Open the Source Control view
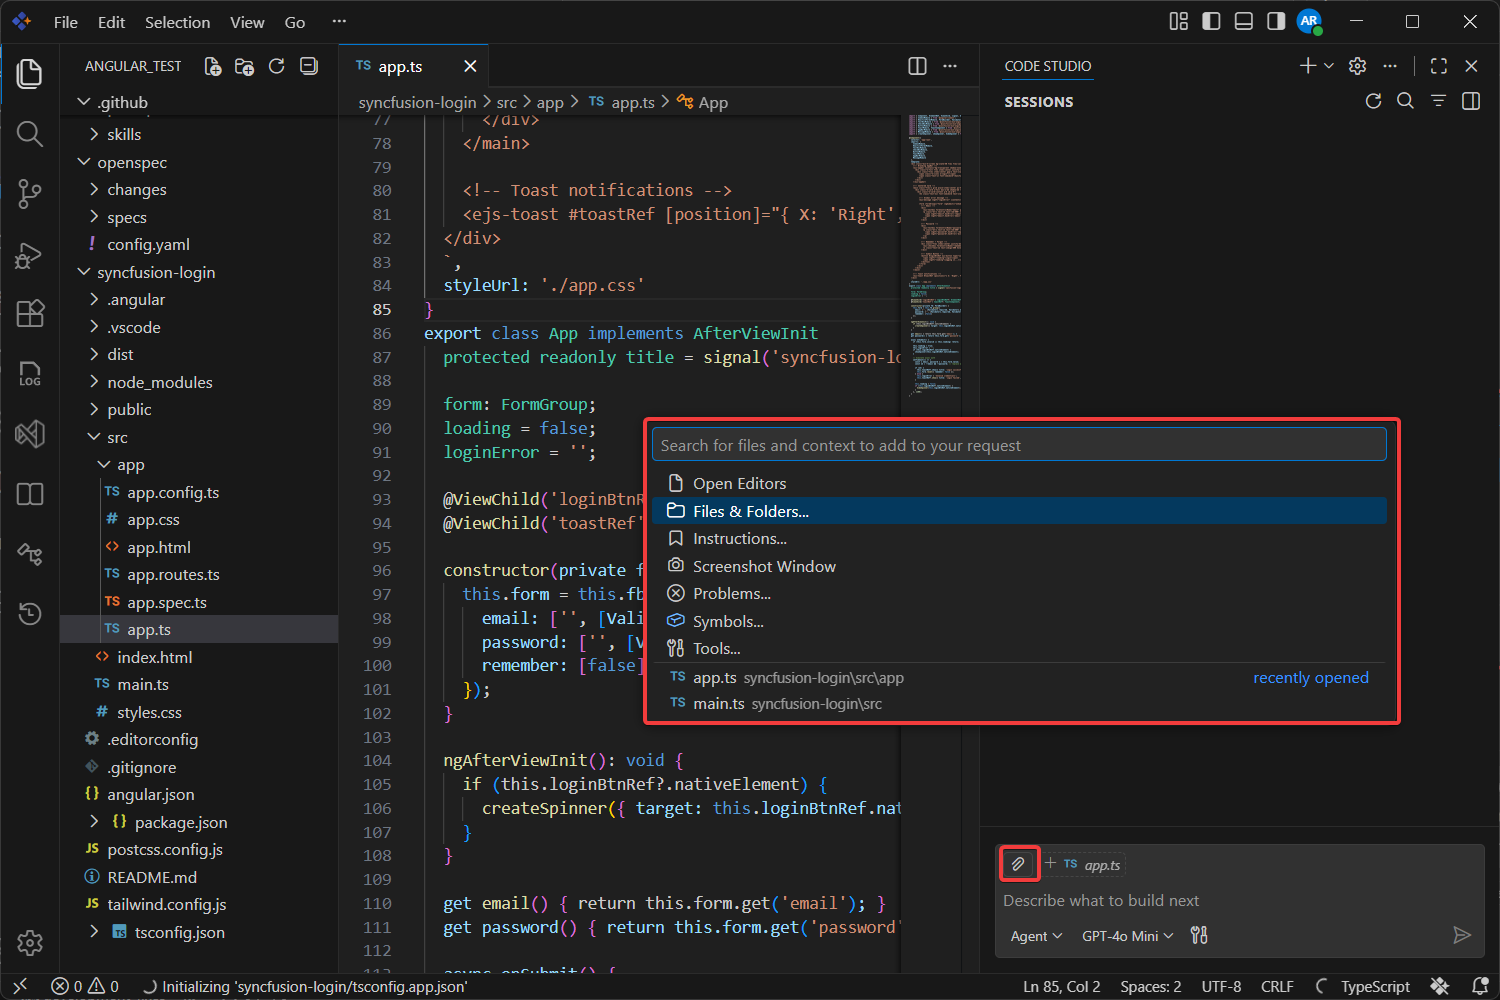This screenshot has height=1000, width=1500. 29,194
